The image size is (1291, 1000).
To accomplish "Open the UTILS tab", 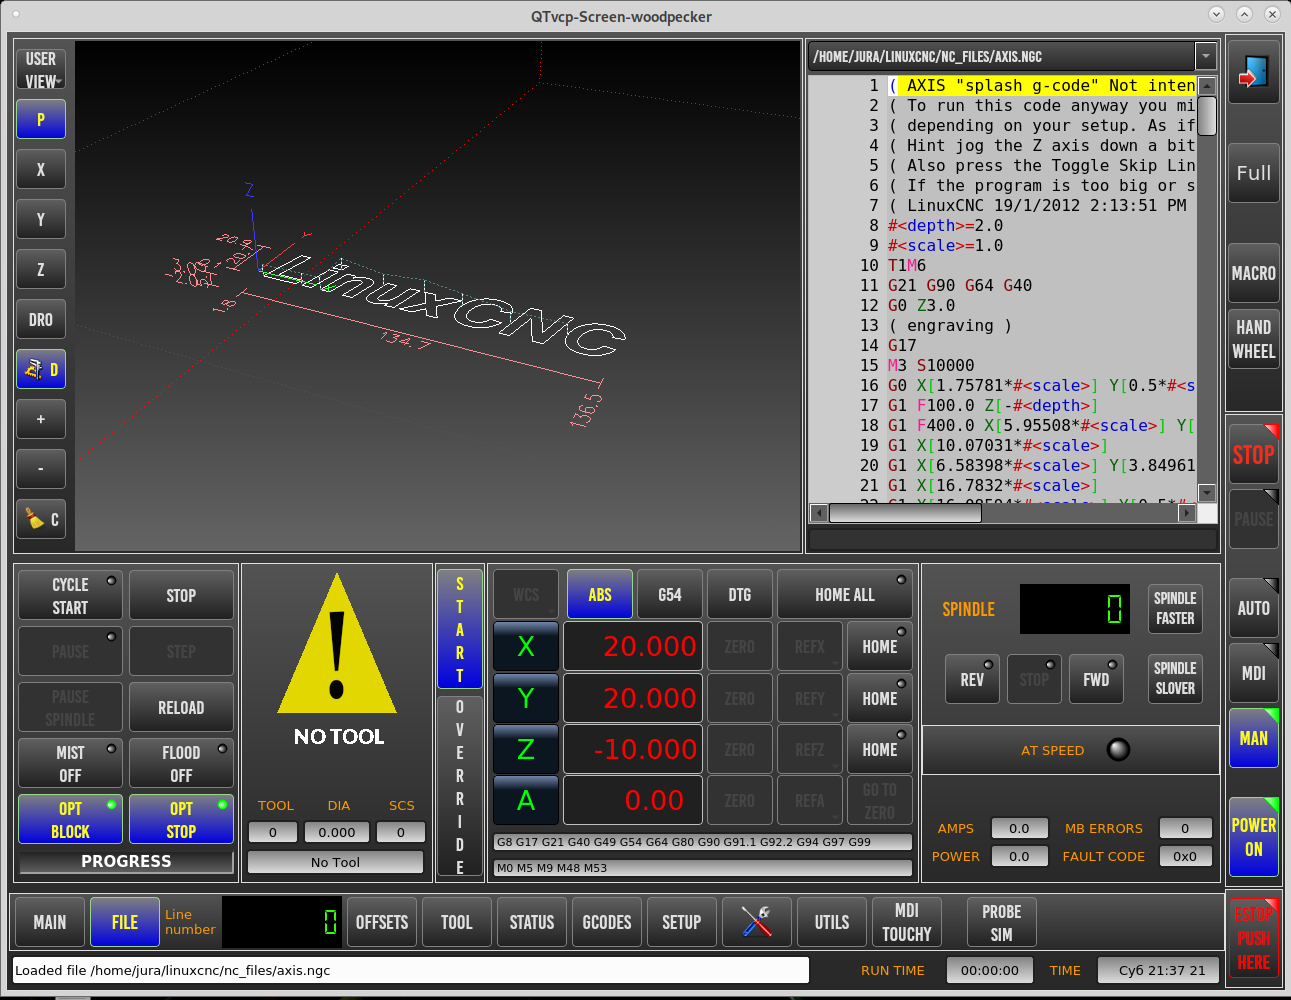I will [832, 921].
